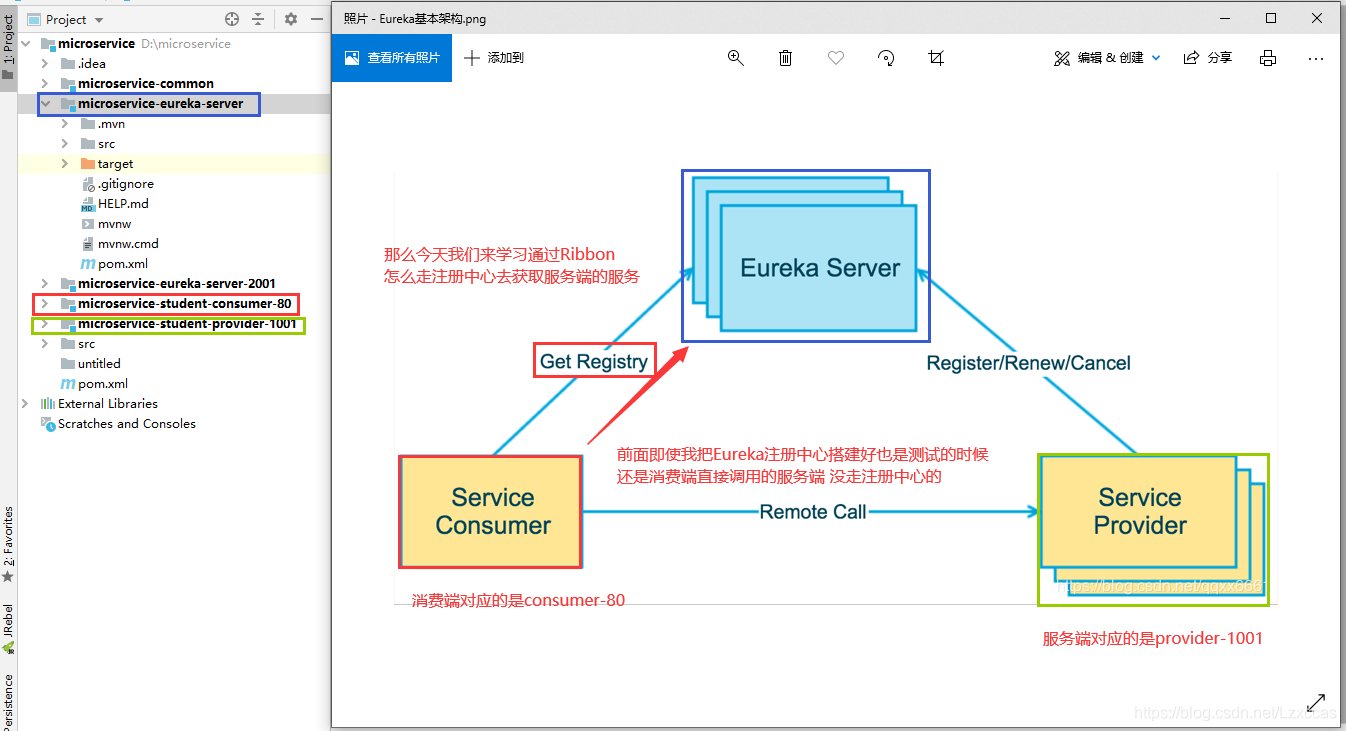
Task: Click the External Libraries icon
Action: tap(47, 404)
